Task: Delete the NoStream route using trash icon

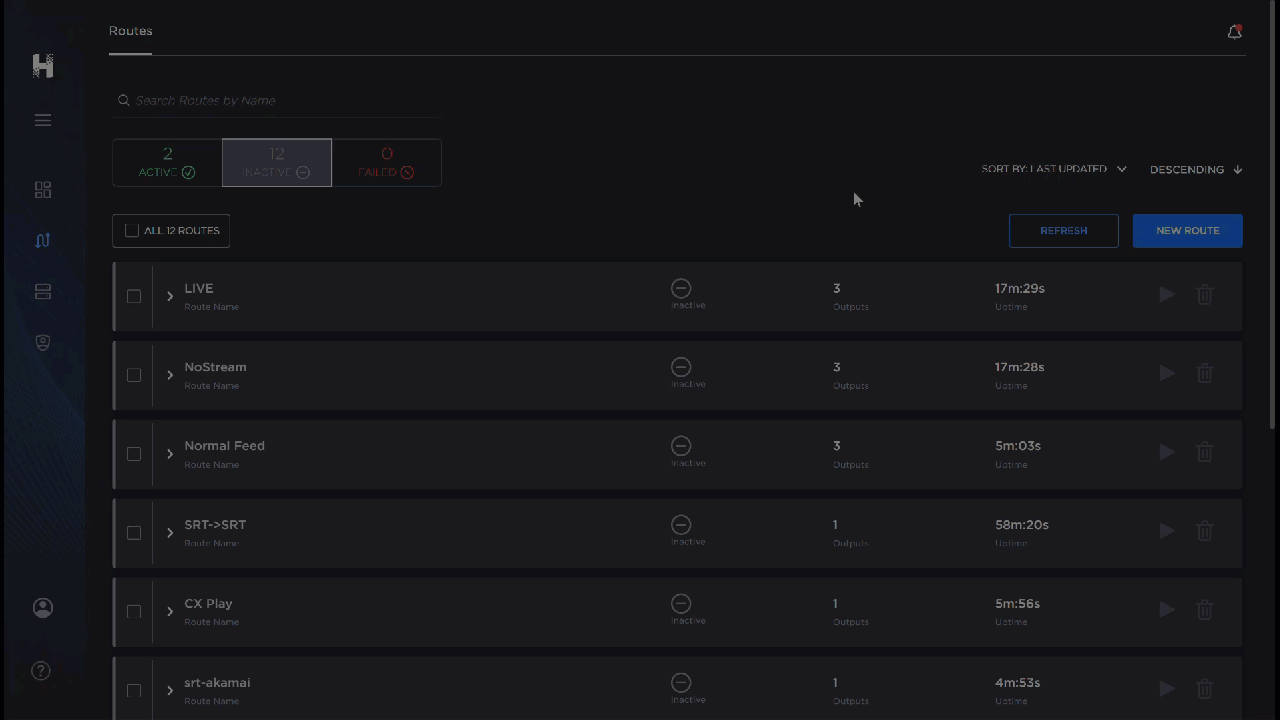Action: tap(1205, 374)
